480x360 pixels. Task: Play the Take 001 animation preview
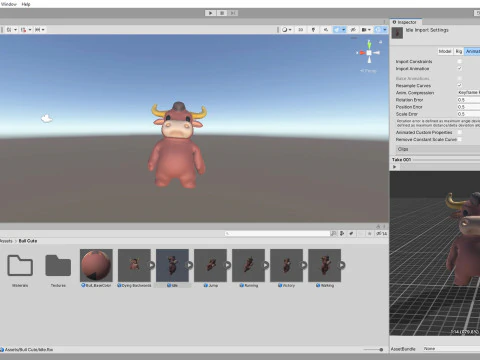coord(394,167)
